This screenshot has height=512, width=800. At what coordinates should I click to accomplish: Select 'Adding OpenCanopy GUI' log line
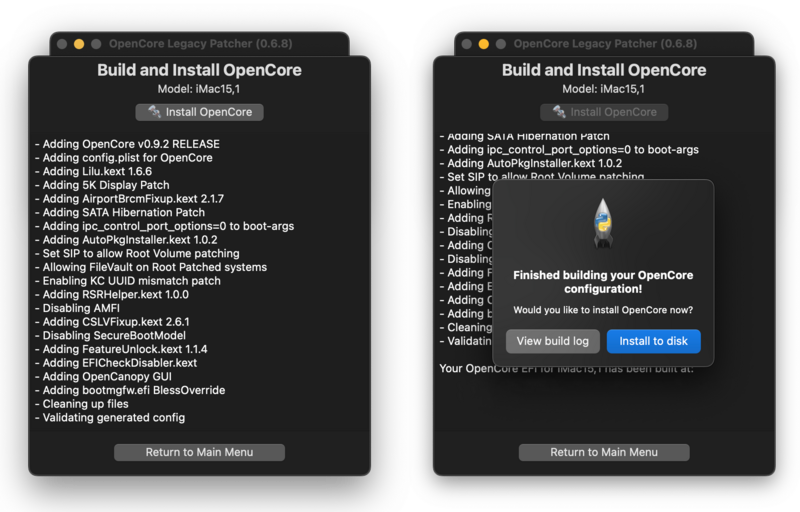coord(104,377)
